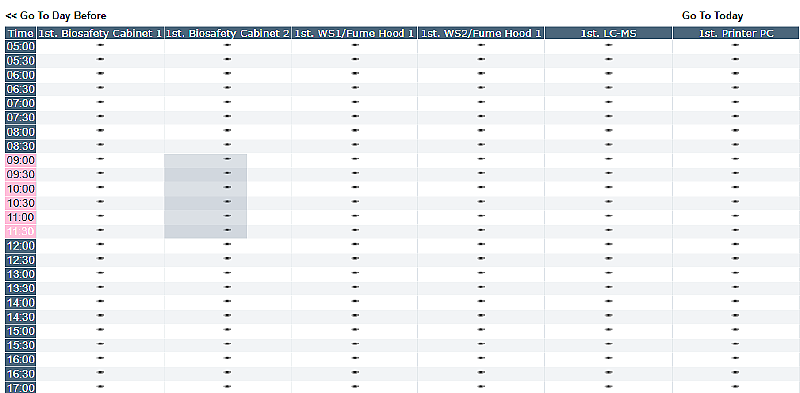Click the highlighted 09:00 time label
Image resolution: width=800 pixels, height=393 pixels.
[x=20, y=160]
